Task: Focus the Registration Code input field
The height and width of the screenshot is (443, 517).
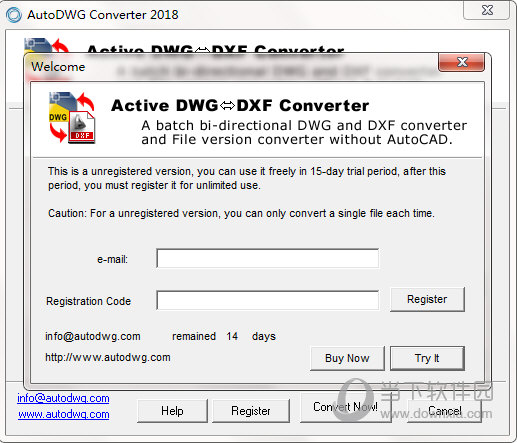Action: 267,300
